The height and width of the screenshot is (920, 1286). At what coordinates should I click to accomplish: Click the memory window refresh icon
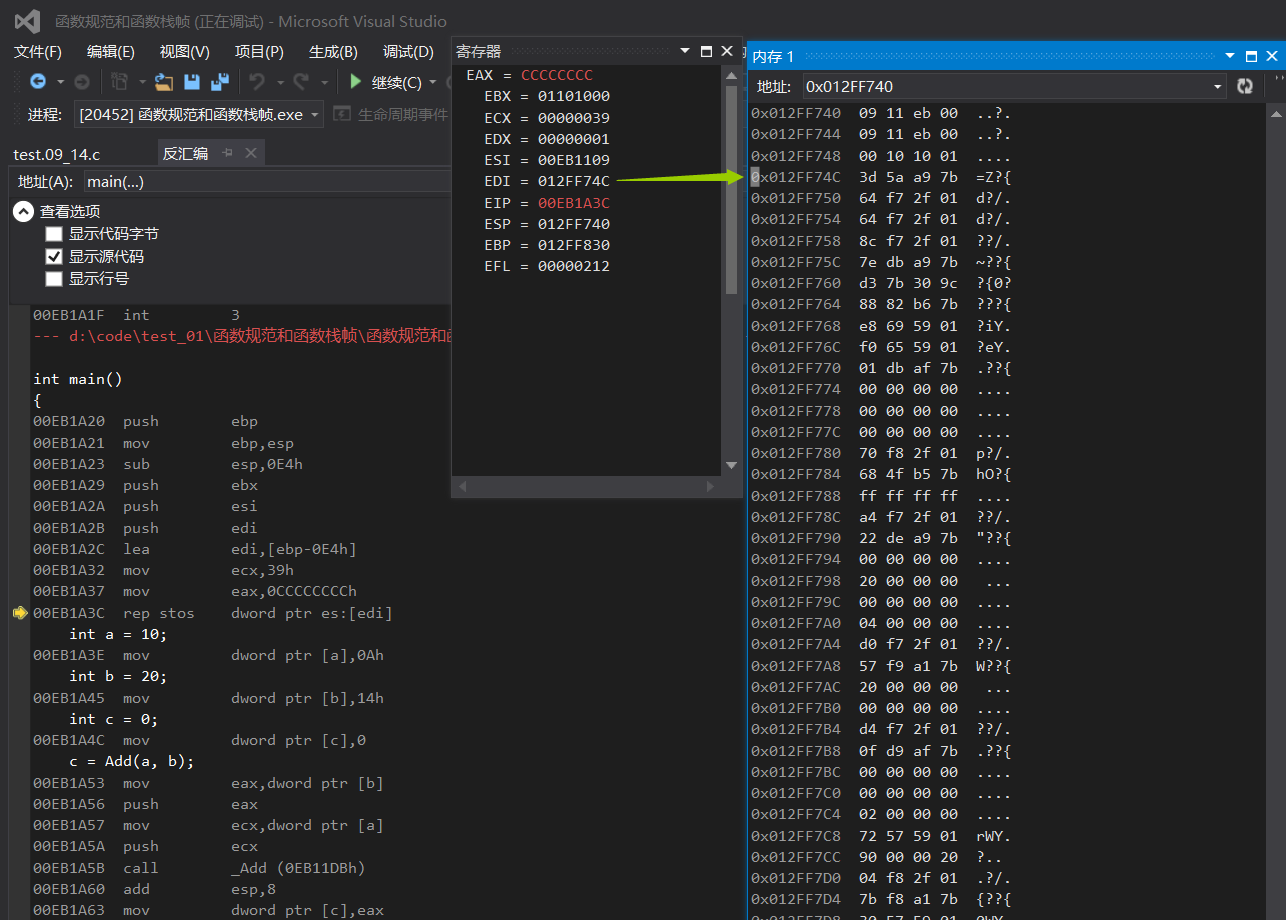pyautogui.click(x=1245, y=86)
